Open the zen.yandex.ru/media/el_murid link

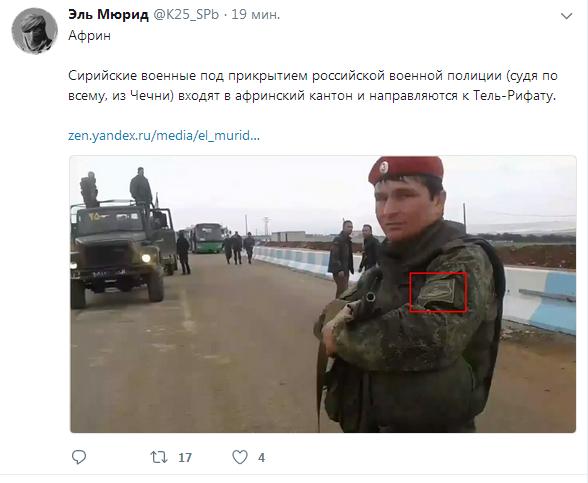(164, 135)
